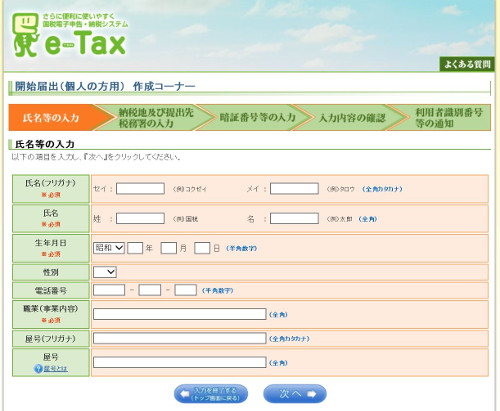The width and height of the screenshot is (500, 411).
Task: Focus the 屋号 trade name input field
Action: (180, 362)
